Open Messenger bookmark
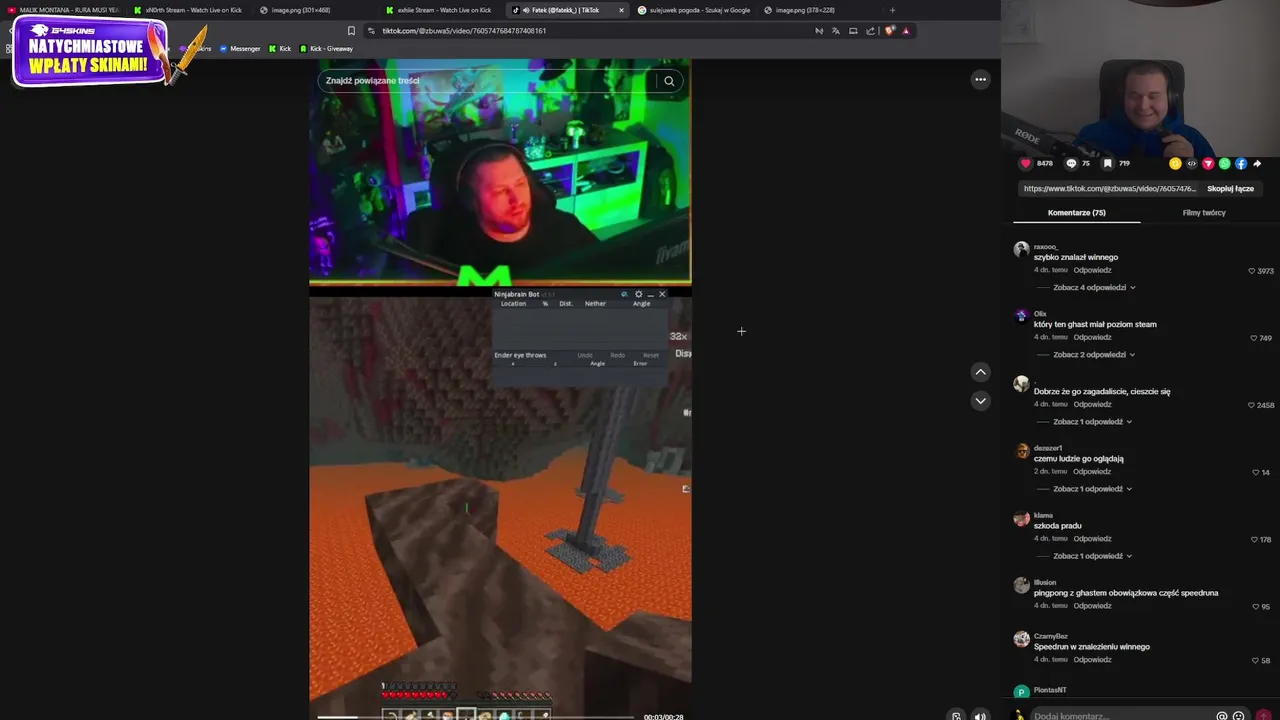Image resolution: width=1280 pixels, height=720 pixels. point(240,48)
